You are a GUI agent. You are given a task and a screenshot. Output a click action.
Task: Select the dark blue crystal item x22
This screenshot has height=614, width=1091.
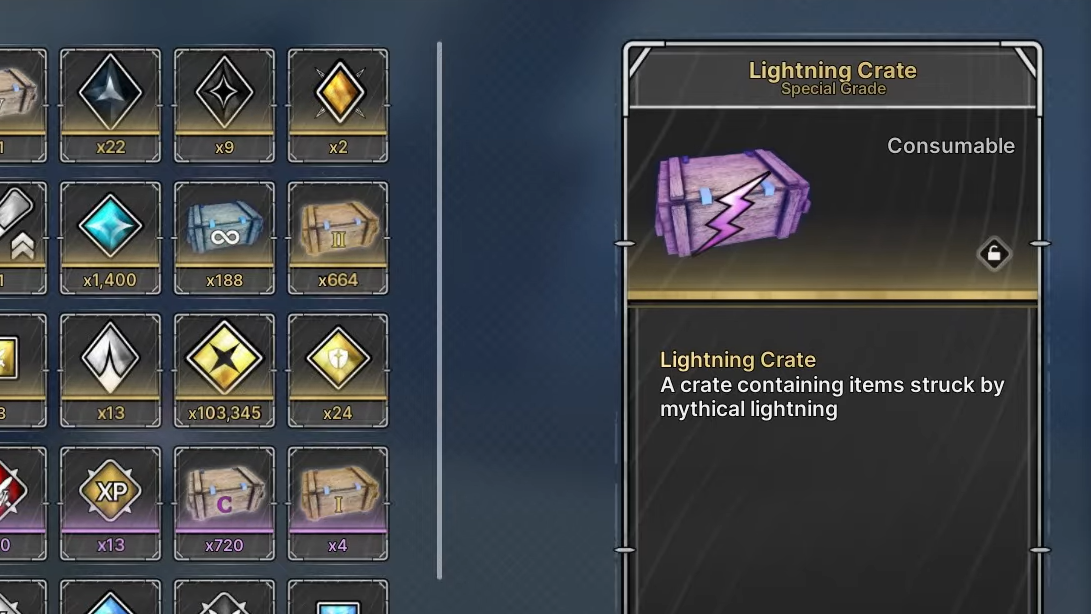[110, 105]
